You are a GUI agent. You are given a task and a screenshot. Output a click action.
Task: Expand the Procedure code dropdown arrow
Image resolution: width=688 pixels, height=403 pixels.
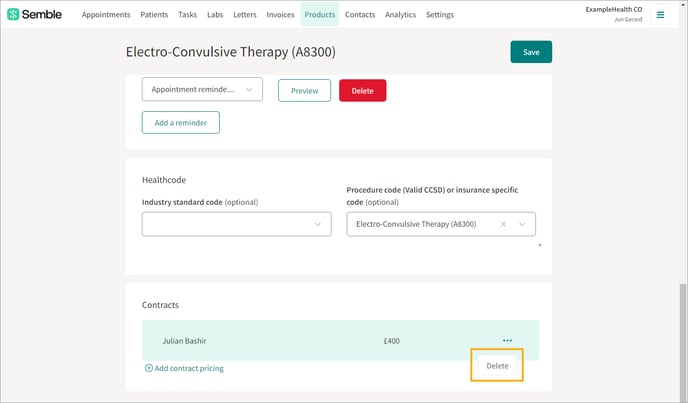click(522, 224)
